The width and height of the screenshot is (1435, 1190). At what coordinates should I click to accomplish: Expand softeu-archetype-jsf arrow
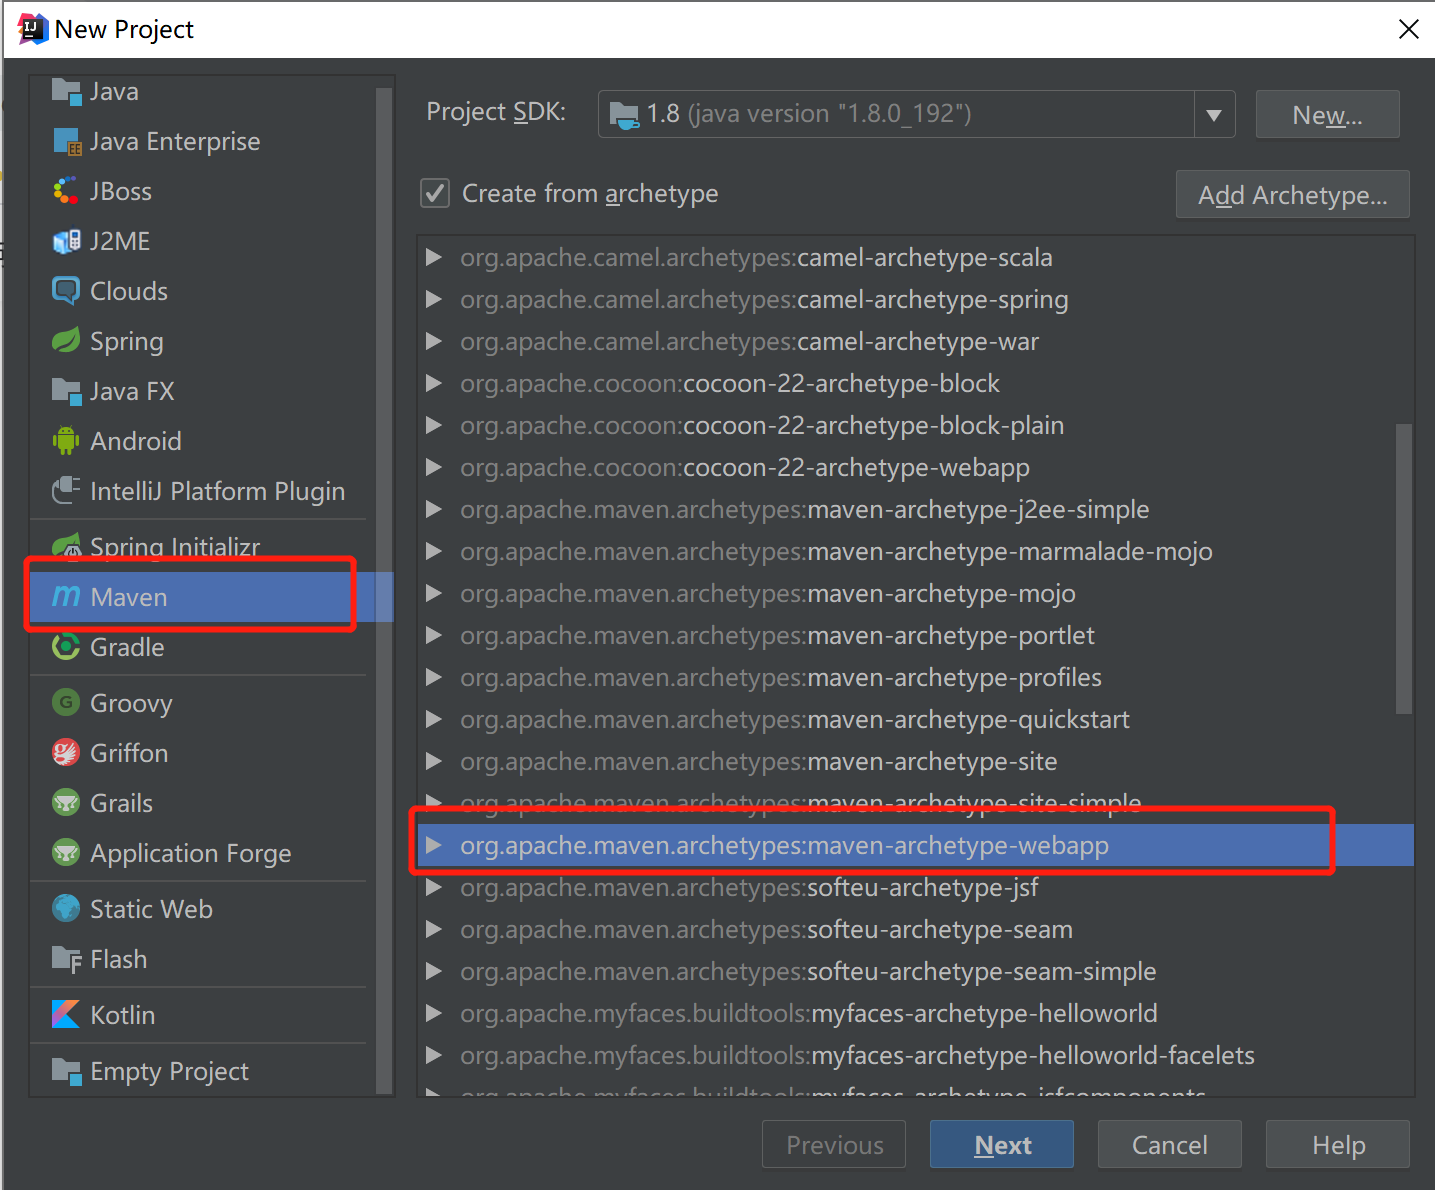[434, 887]
